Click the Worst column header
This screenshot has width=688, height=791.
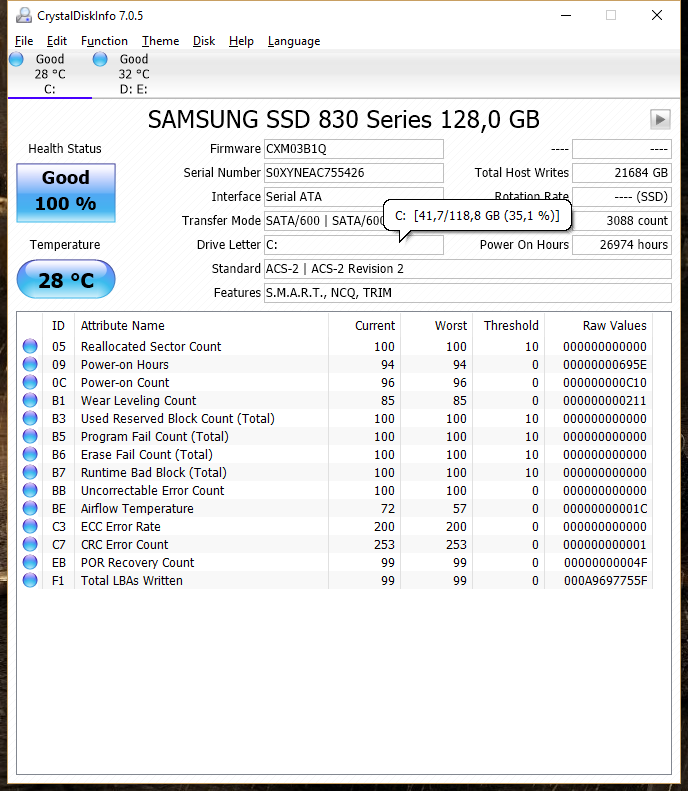coord(437,325)
